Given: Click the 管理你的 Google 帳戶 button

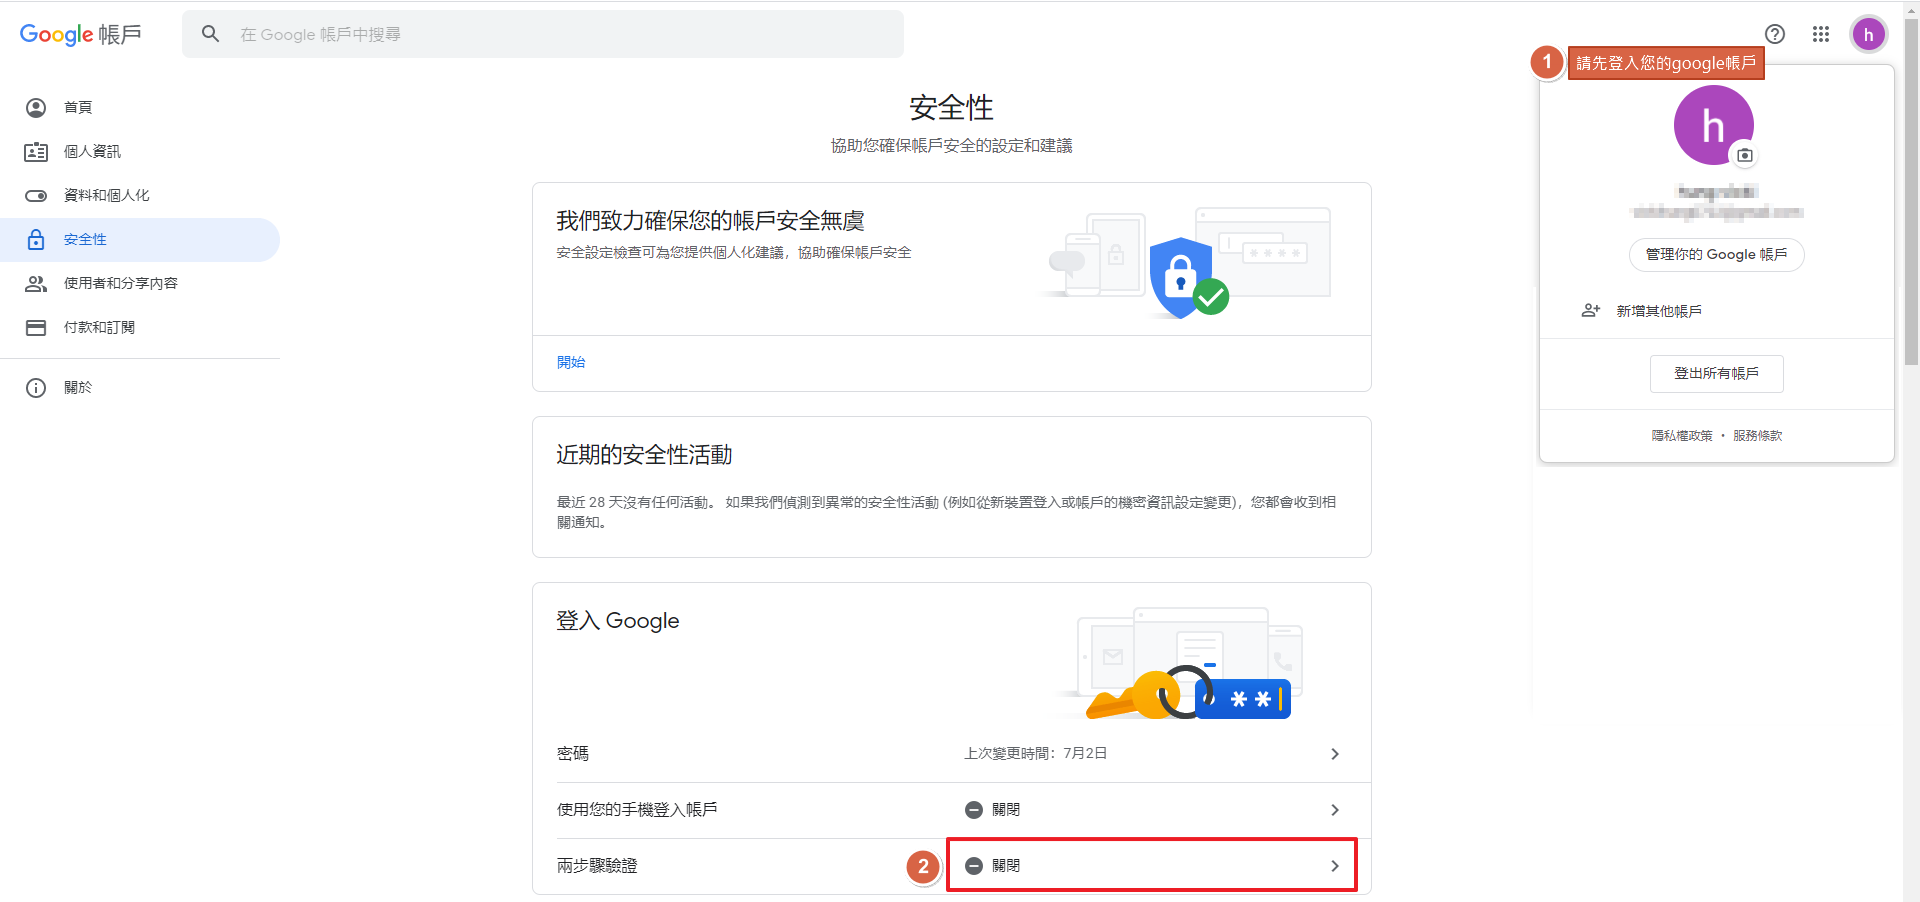Looking at the screenshot, I should pos(1716,255).
